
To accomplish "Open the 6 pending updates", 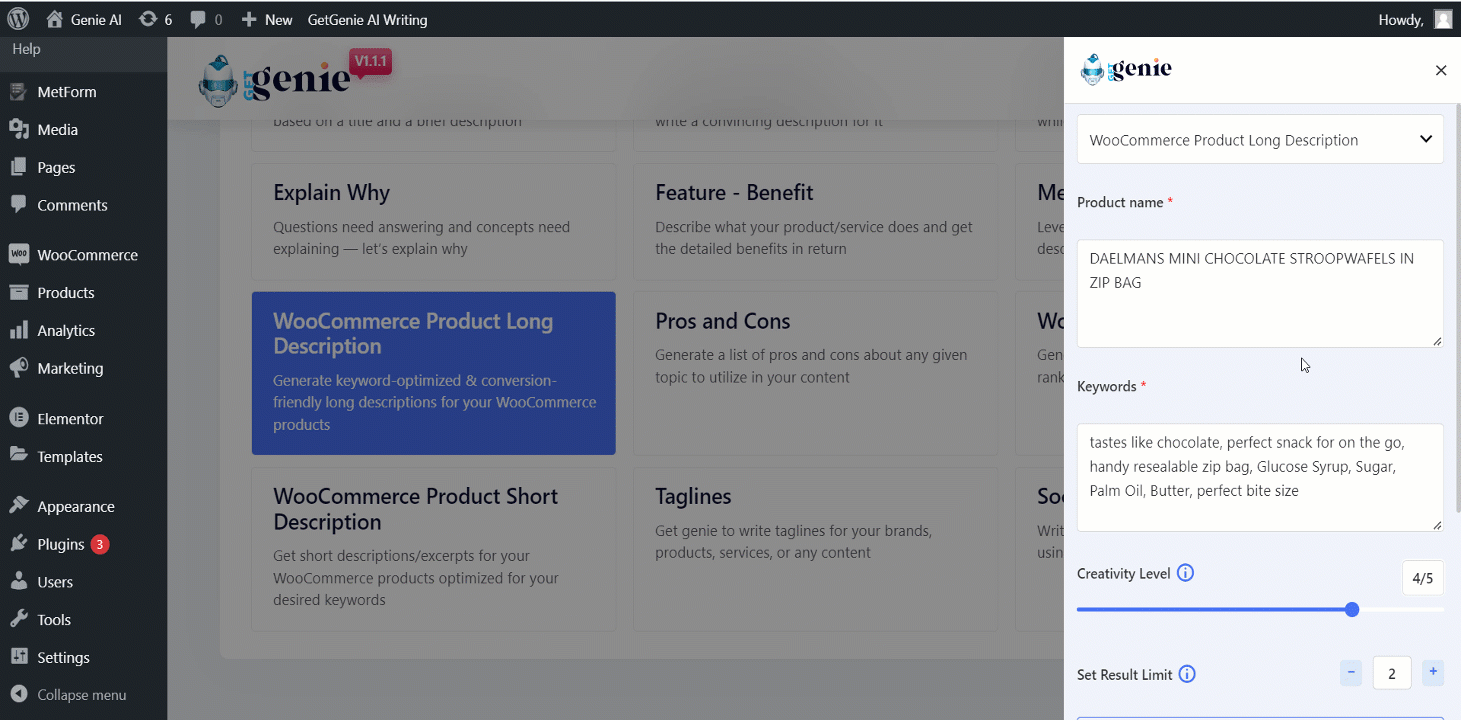I will tap(155, 19).
